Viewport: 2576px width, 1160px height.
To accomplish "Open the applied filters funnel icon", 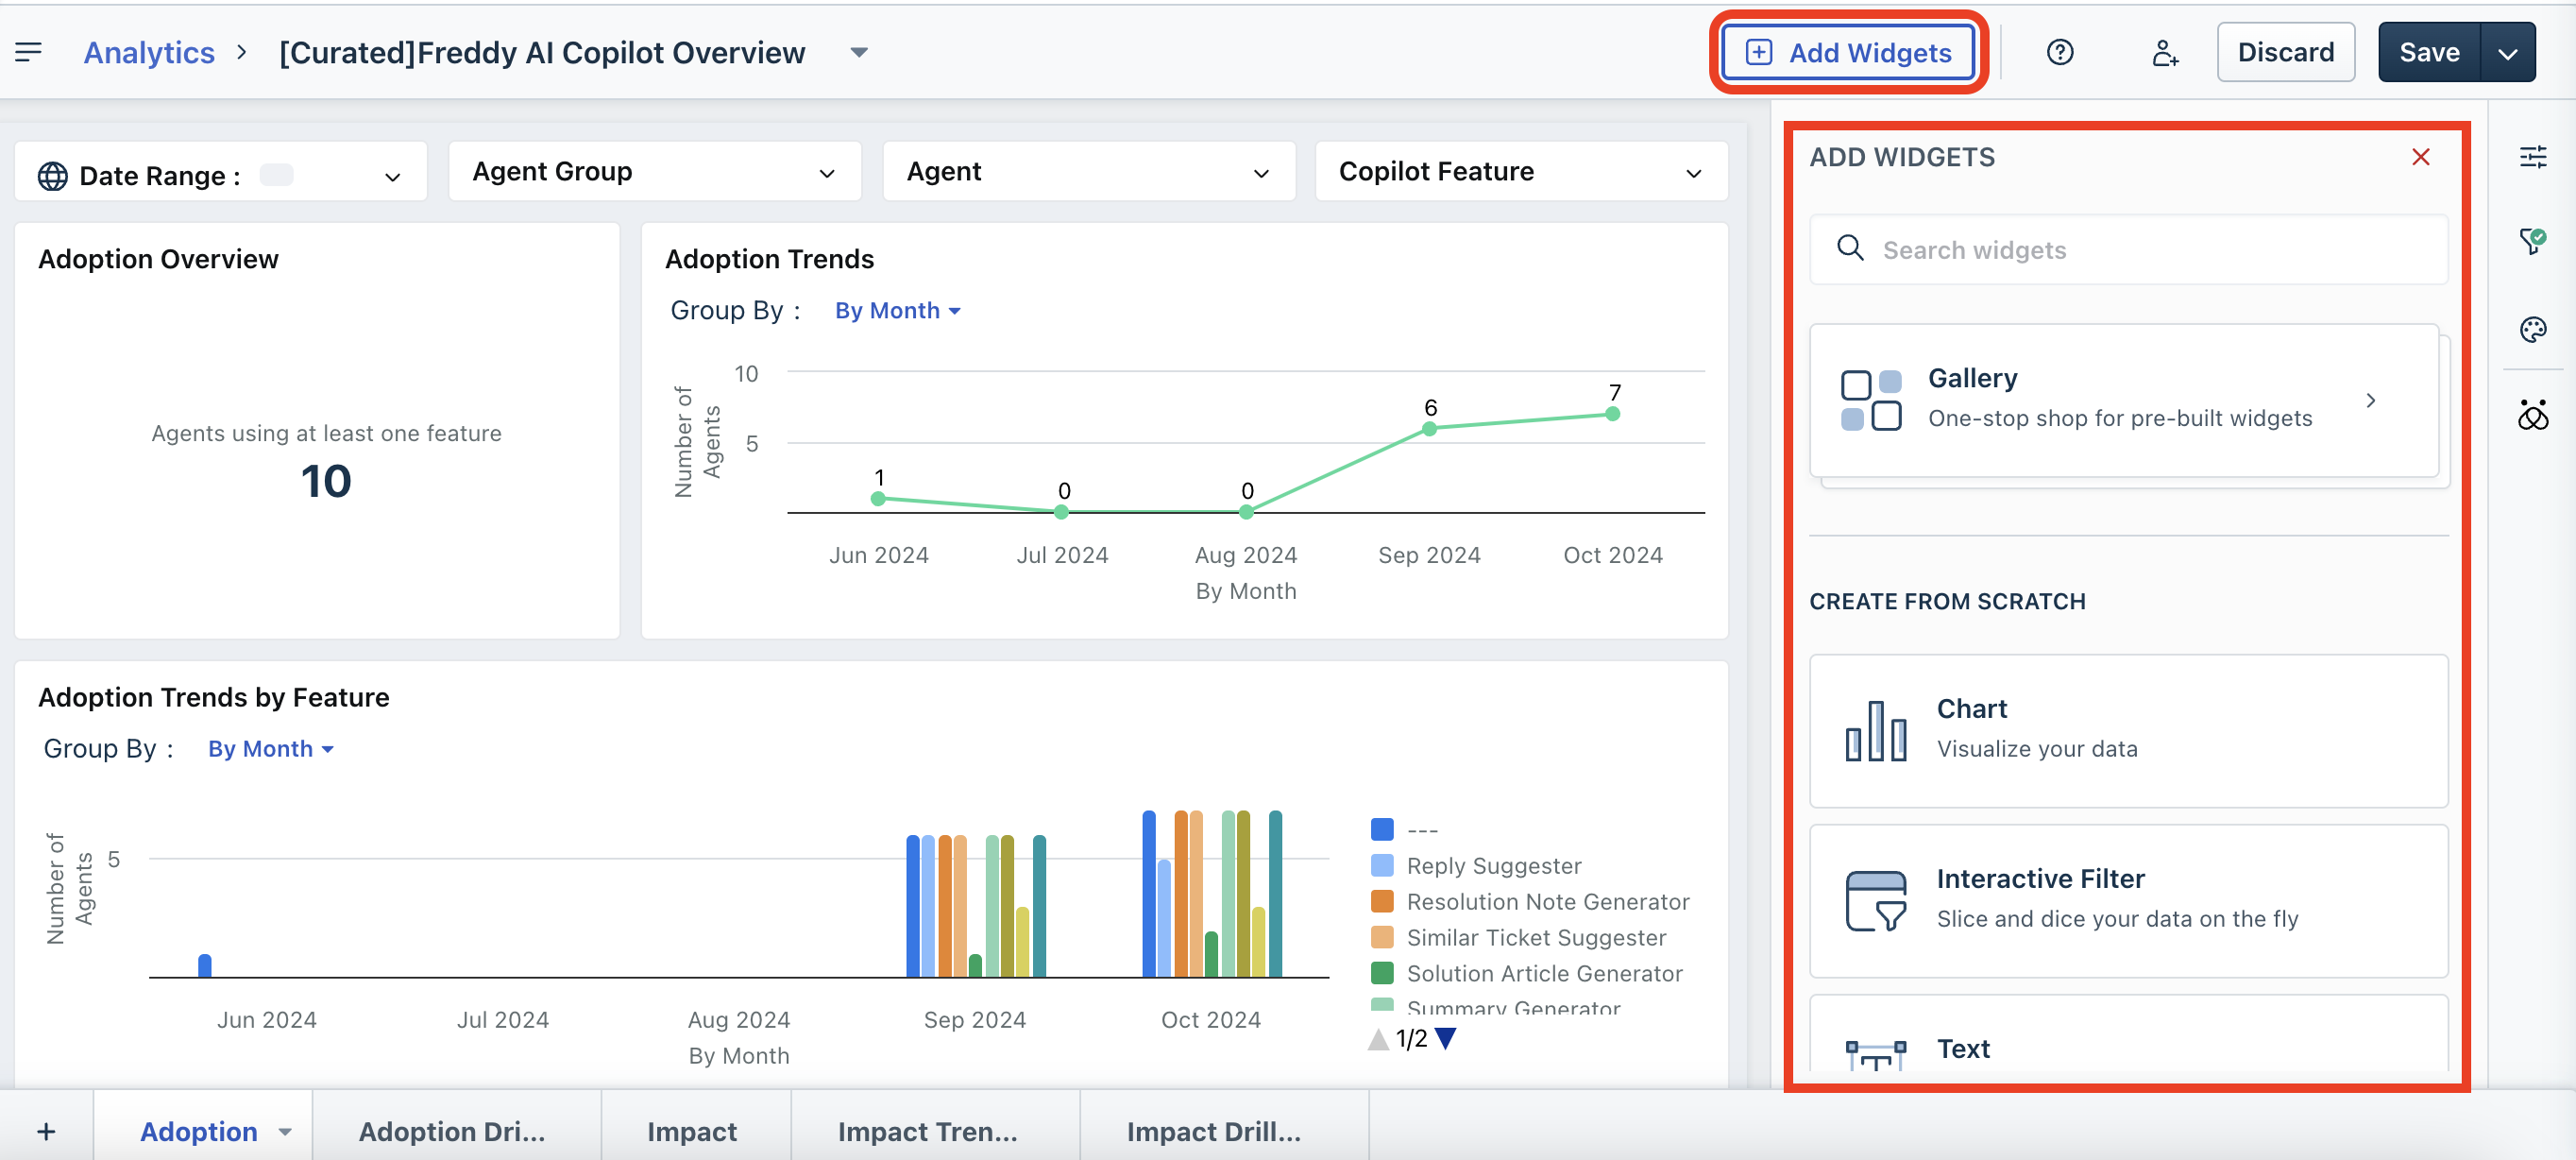I will (2532, 241).
